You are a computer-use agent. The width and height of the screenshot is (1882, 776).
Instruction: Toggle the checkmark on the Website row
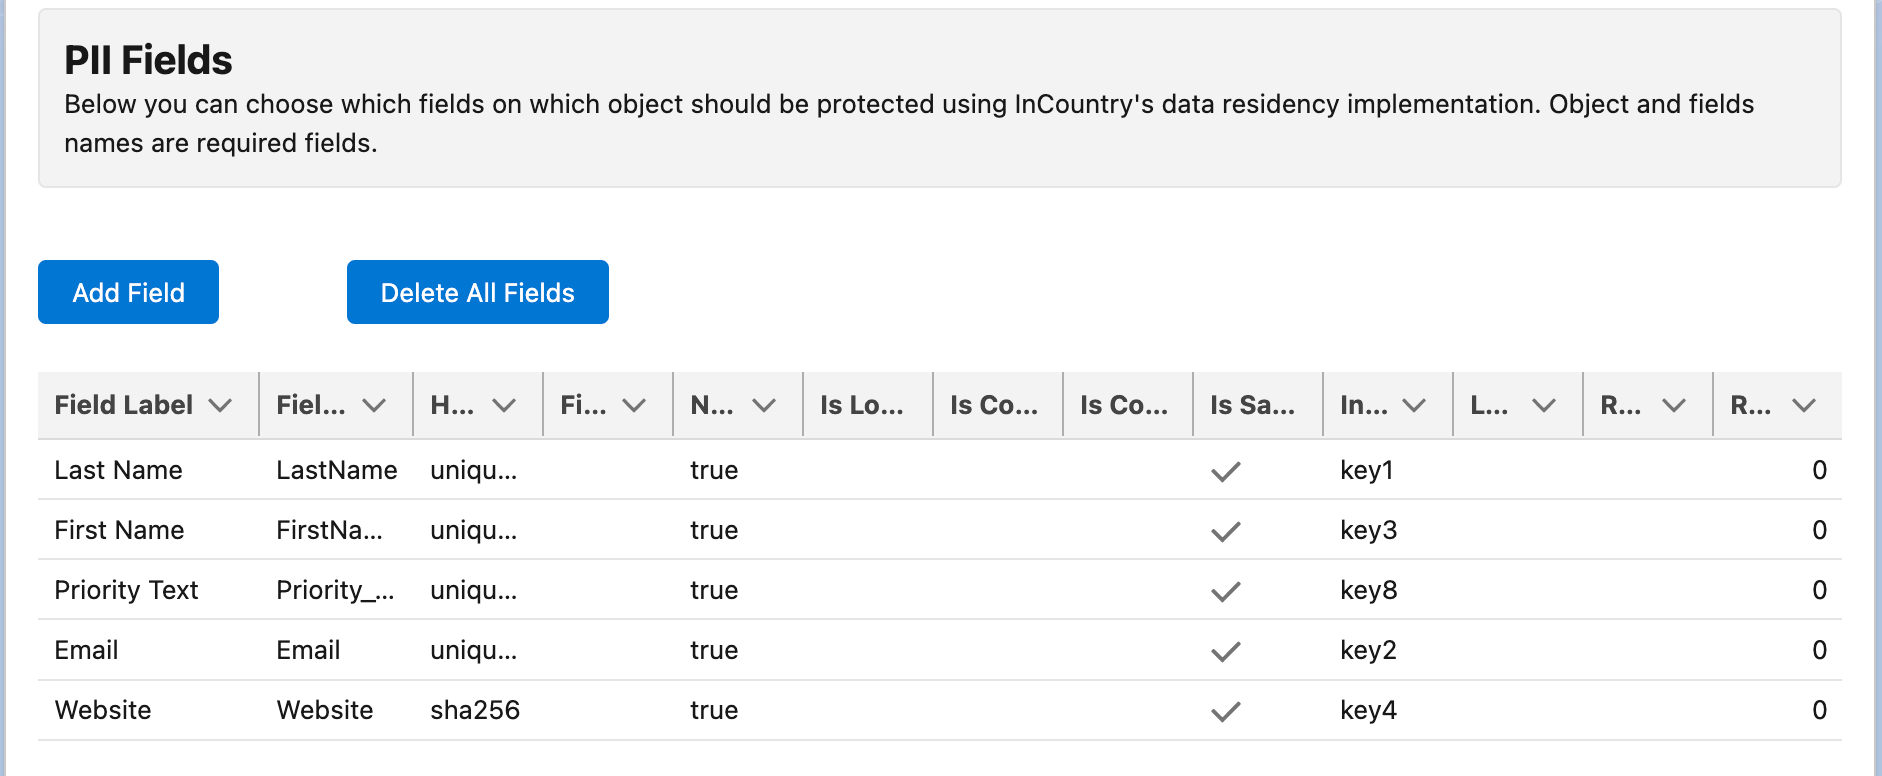tap(1226, 710)
